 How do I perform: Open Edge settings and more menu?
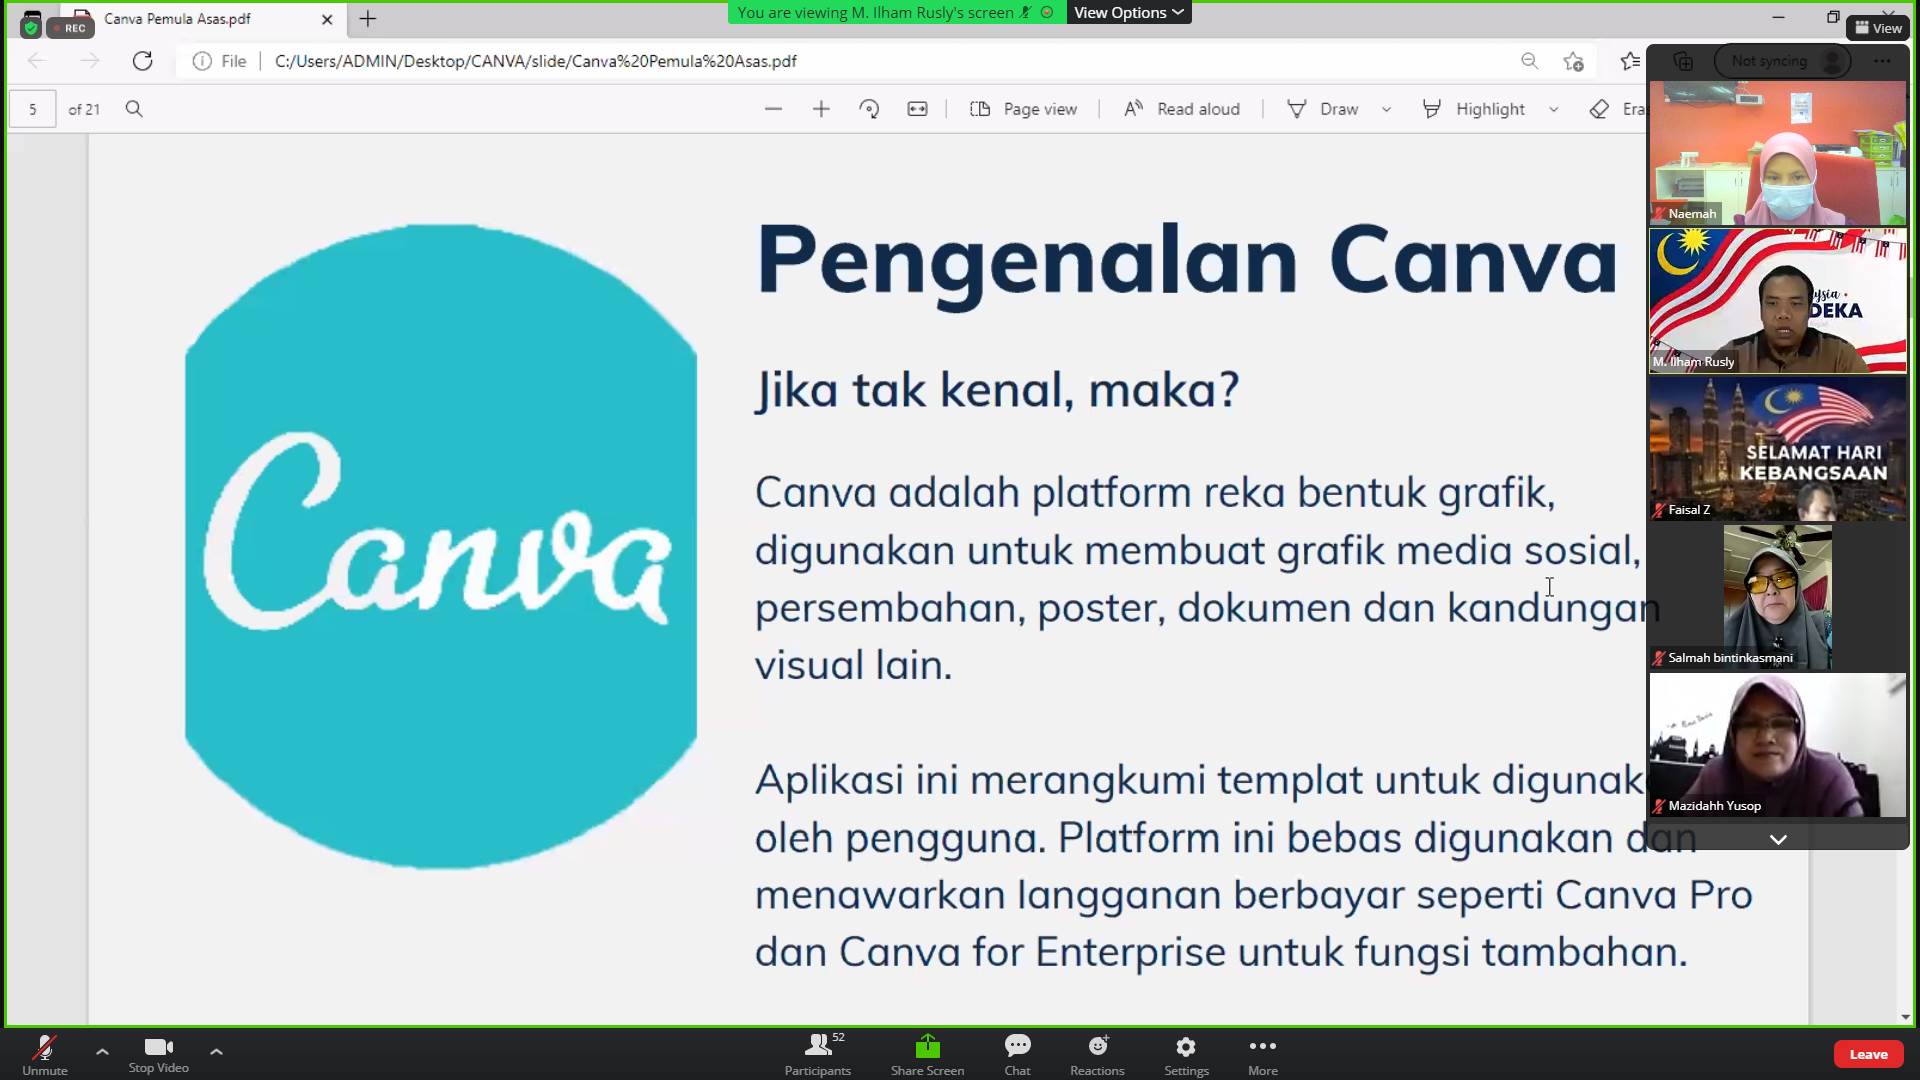coord(1882,61)
